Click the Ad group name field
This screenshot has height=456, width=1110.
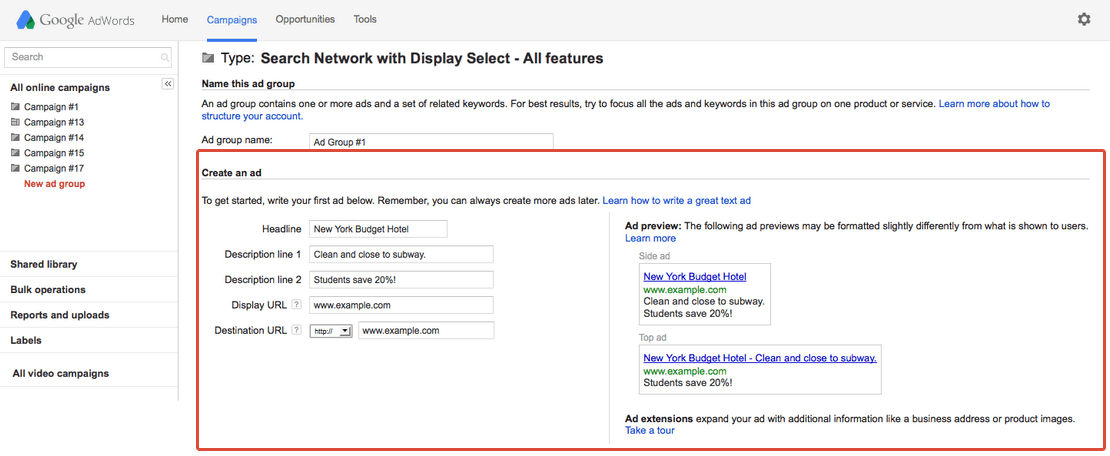[x=431, y=142]
